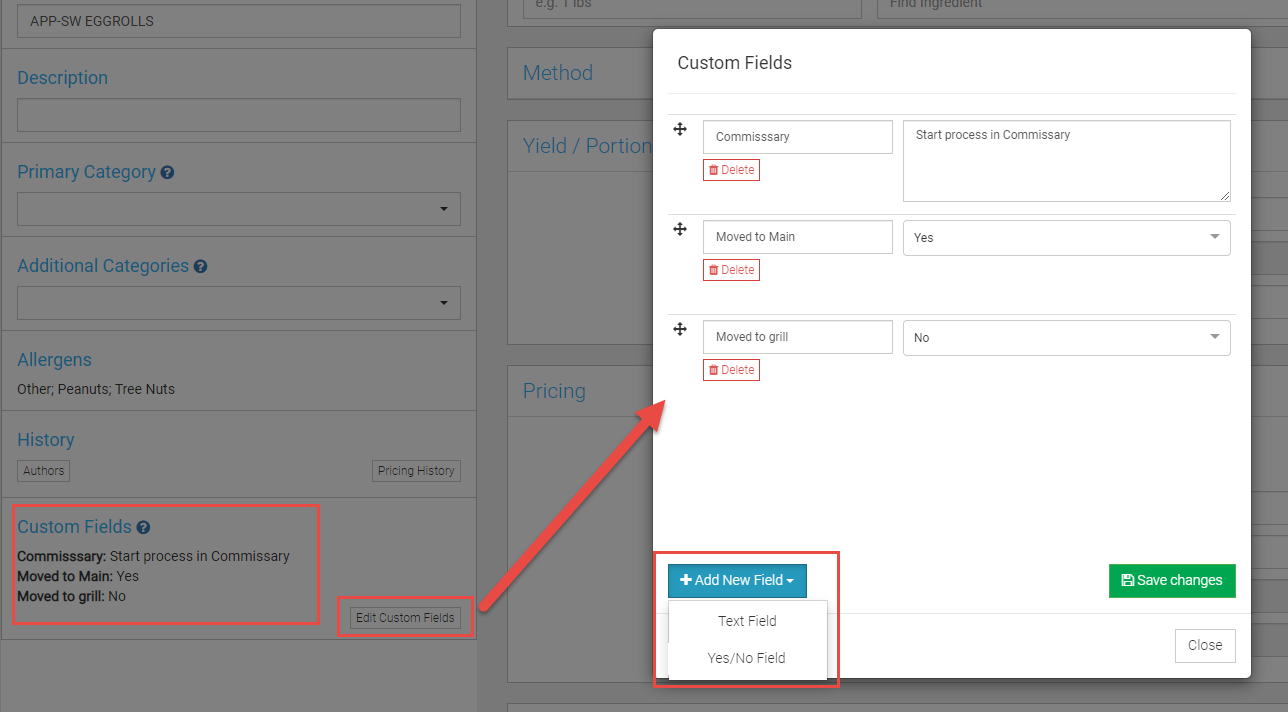The image size is (1288, 712).
Task: Expand the Primary Category dropdown
Action: pyautogui.click(x=239, y=209)
